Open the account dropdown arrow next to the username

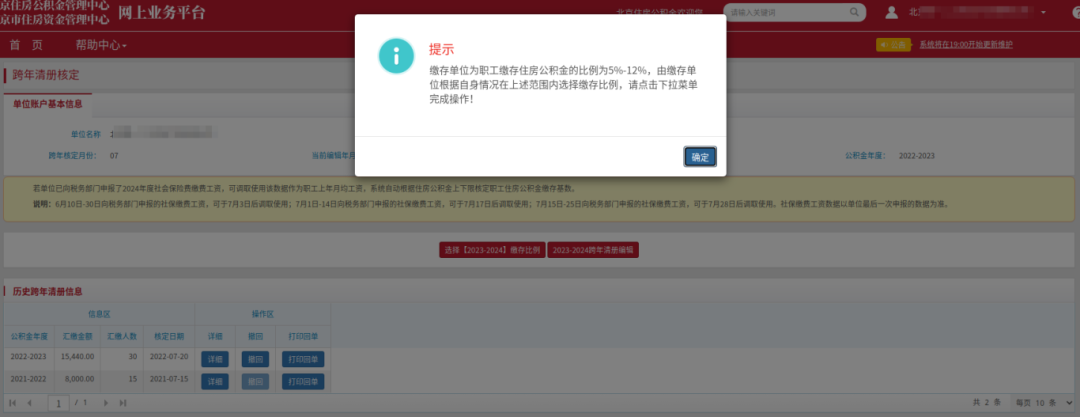pos(1043,12)
